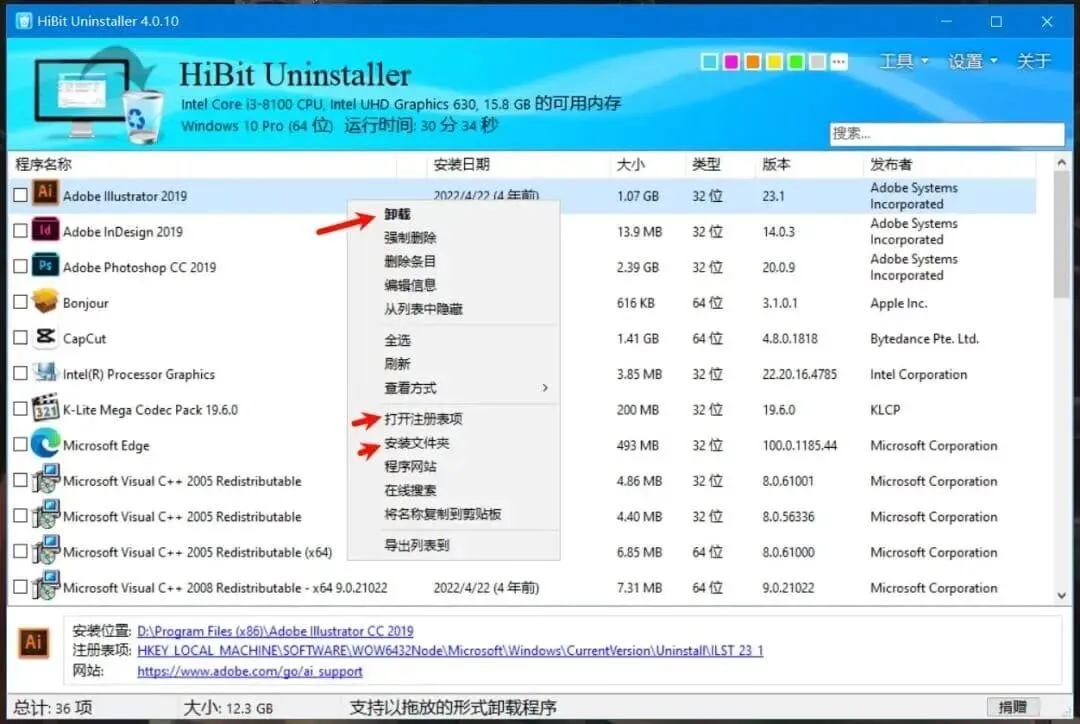Select 安装文件夹 in the context menu
This screenshot has height=724, width=1080.
(x=417, y=443)
